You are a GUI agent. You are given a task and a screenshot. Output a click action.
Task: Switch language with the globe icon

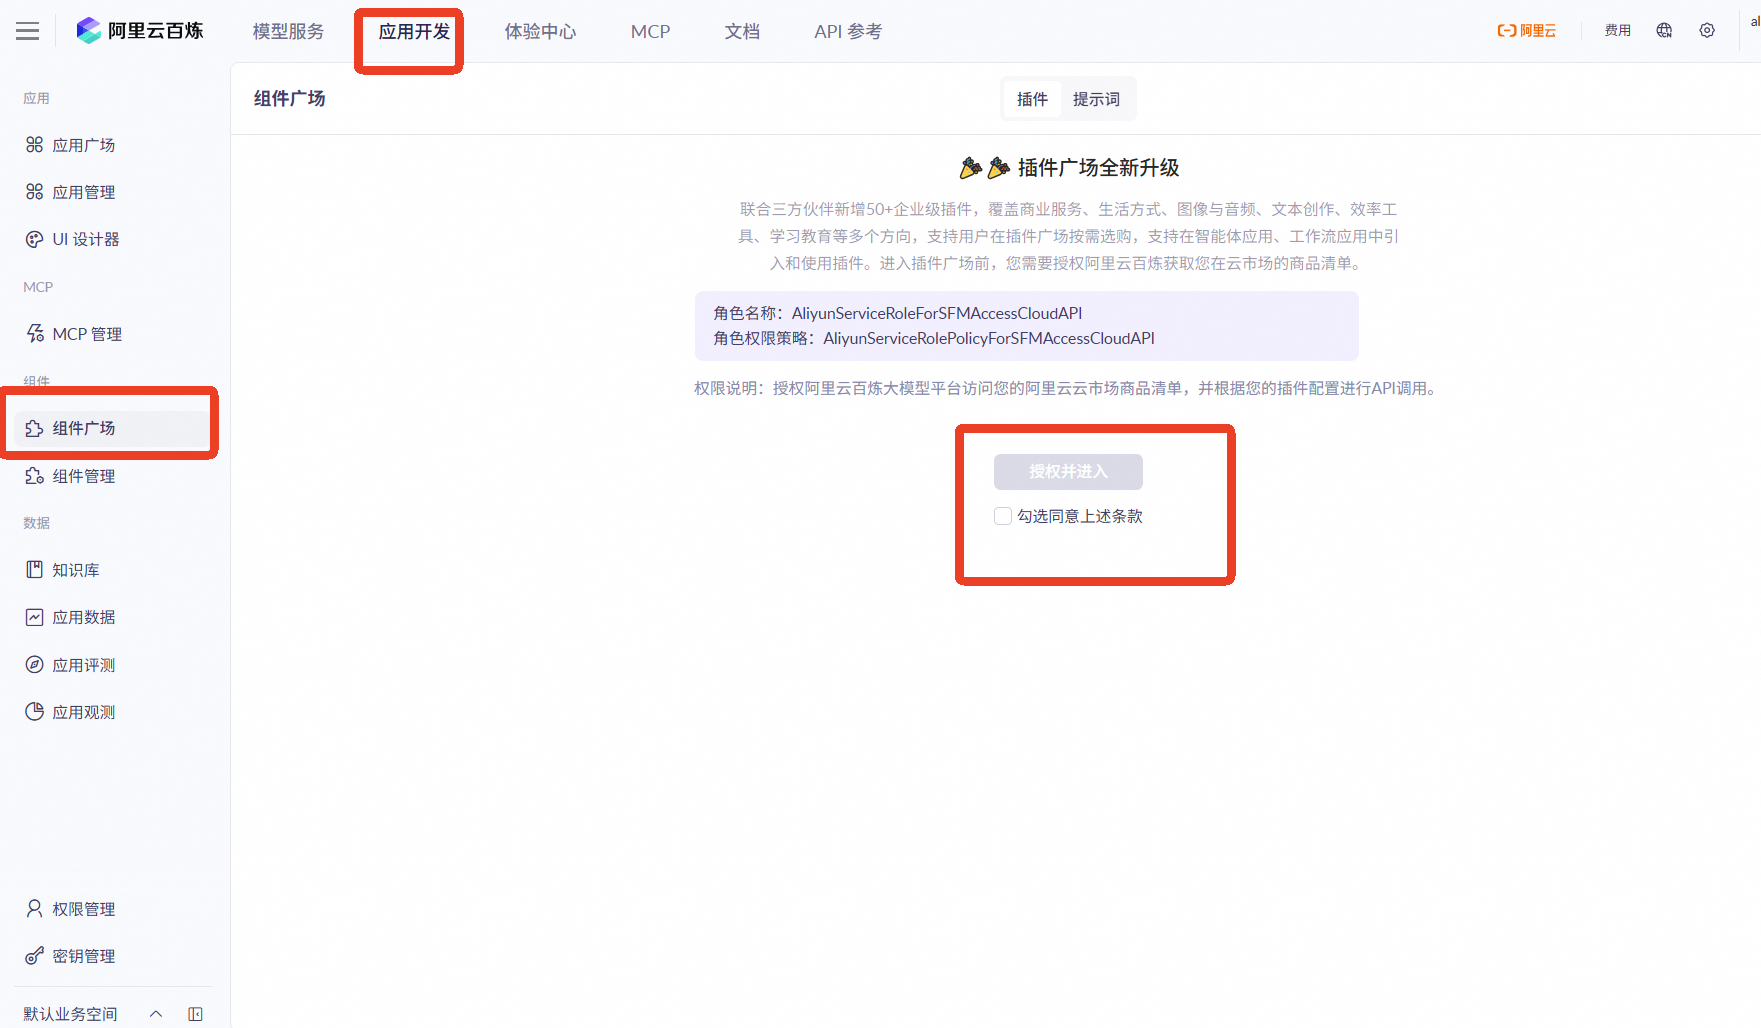tap(1664, 31)
